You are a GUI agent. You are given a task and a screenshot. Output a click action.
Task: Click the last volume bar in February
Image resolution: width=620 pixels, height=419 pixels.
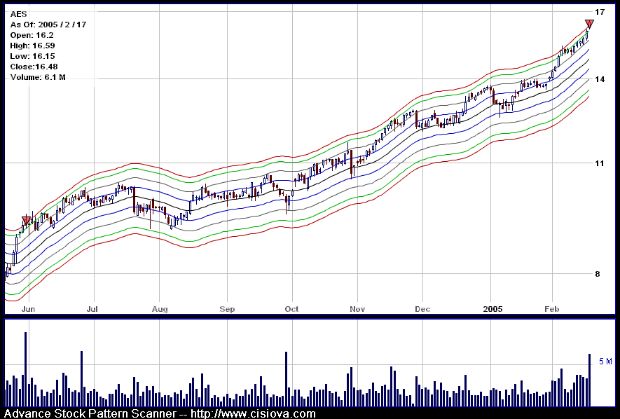click(590, 380)
